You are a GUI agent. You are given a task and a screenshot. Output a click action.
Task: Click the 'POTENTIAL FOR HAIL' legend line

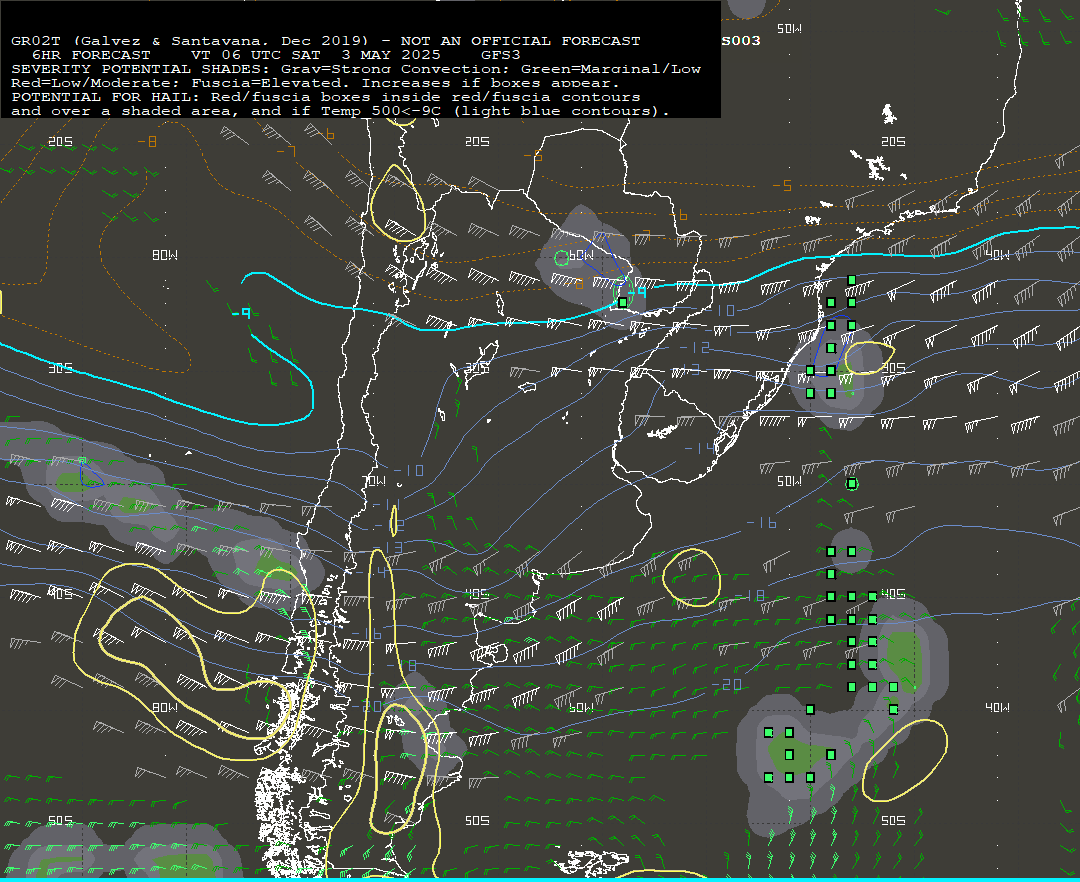326,97
